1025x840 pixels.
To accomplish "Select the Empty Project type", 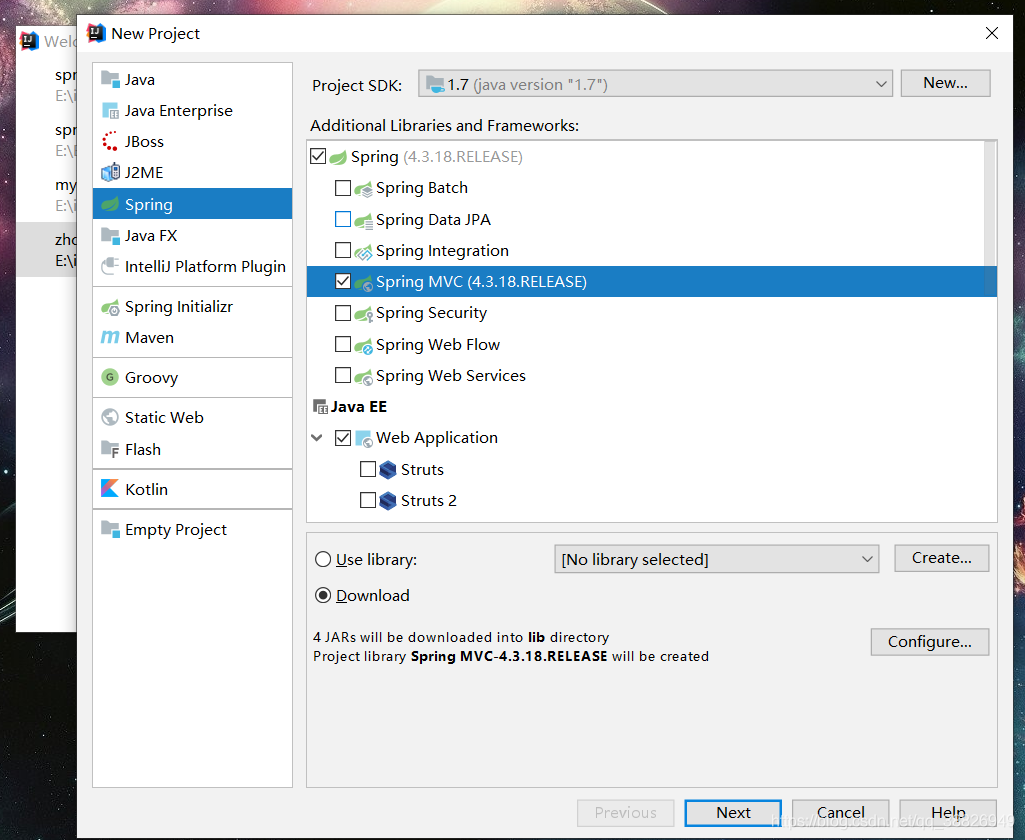I will pyautogui.click(x=192, y=529).
